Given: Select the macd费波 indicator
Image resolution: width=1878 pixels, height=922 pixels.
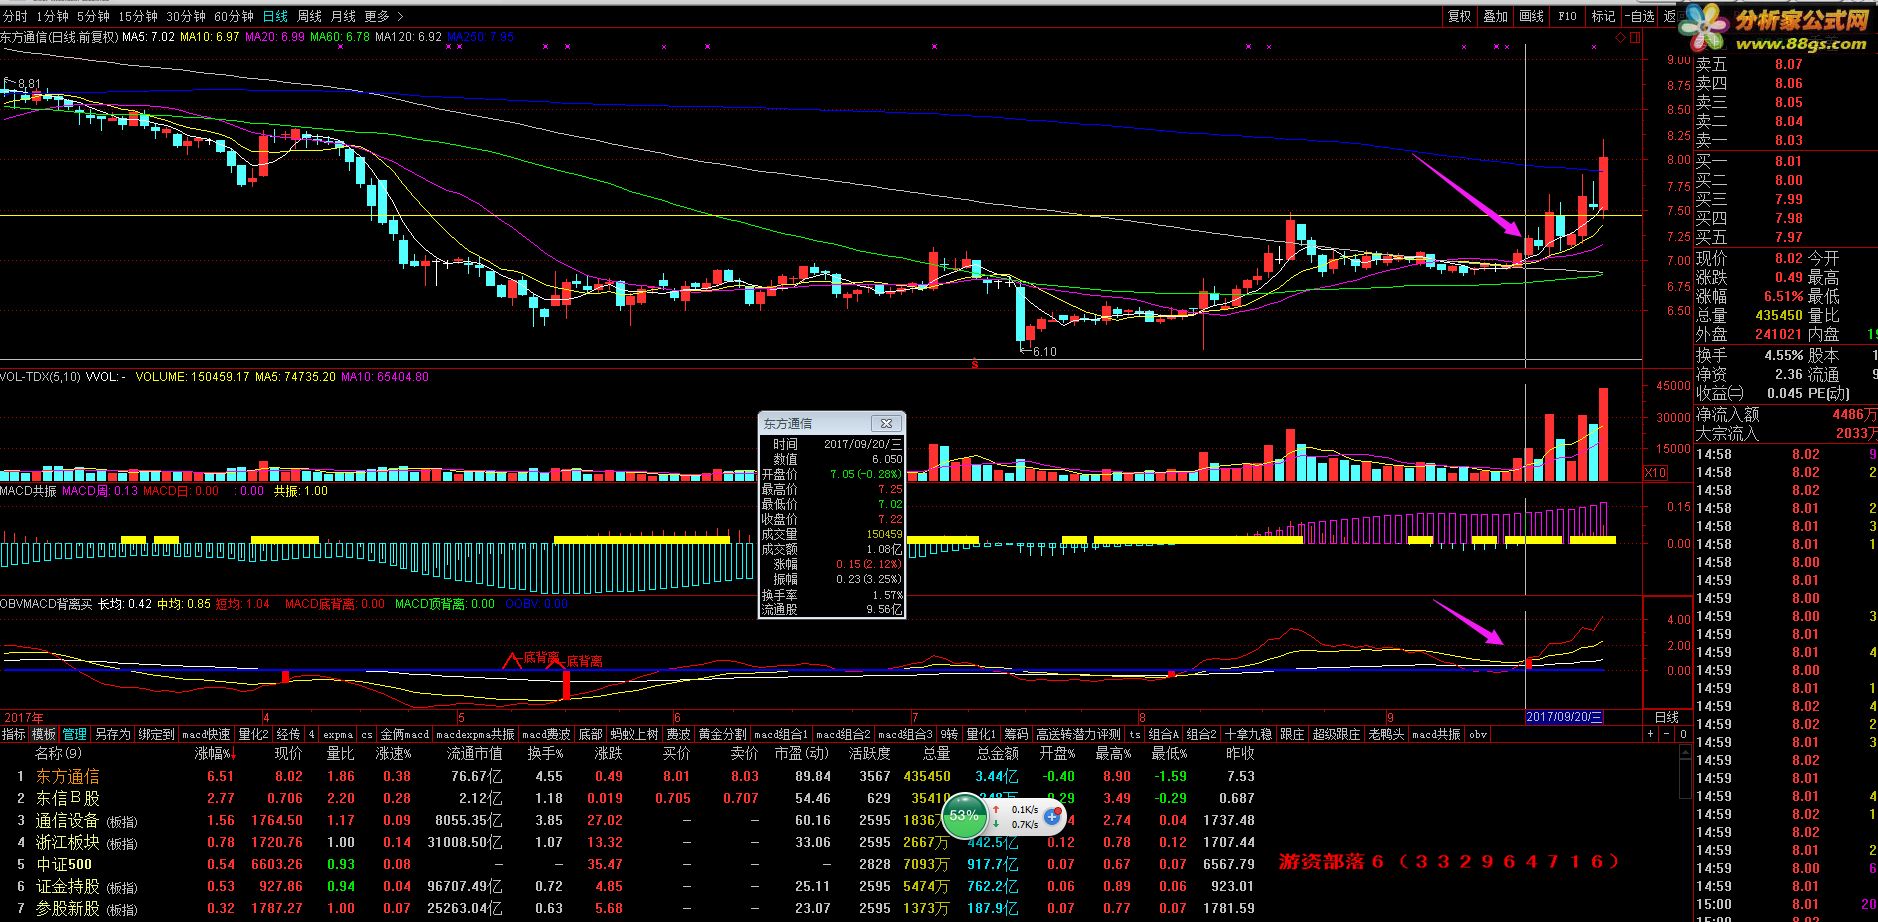Looking at the screenshot, I should 546,734.
